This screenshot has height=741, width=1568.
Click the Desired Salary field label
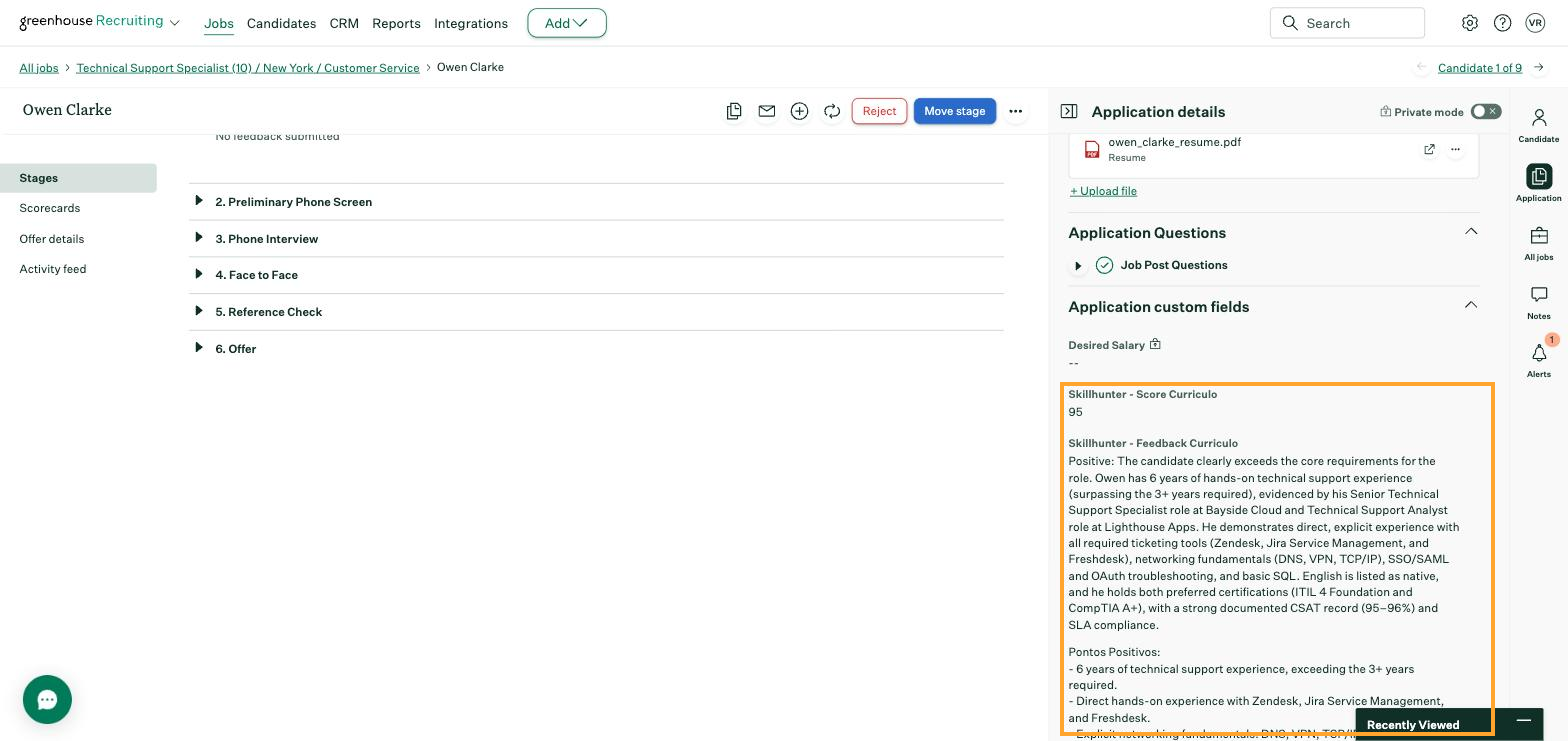[1106, 345]
